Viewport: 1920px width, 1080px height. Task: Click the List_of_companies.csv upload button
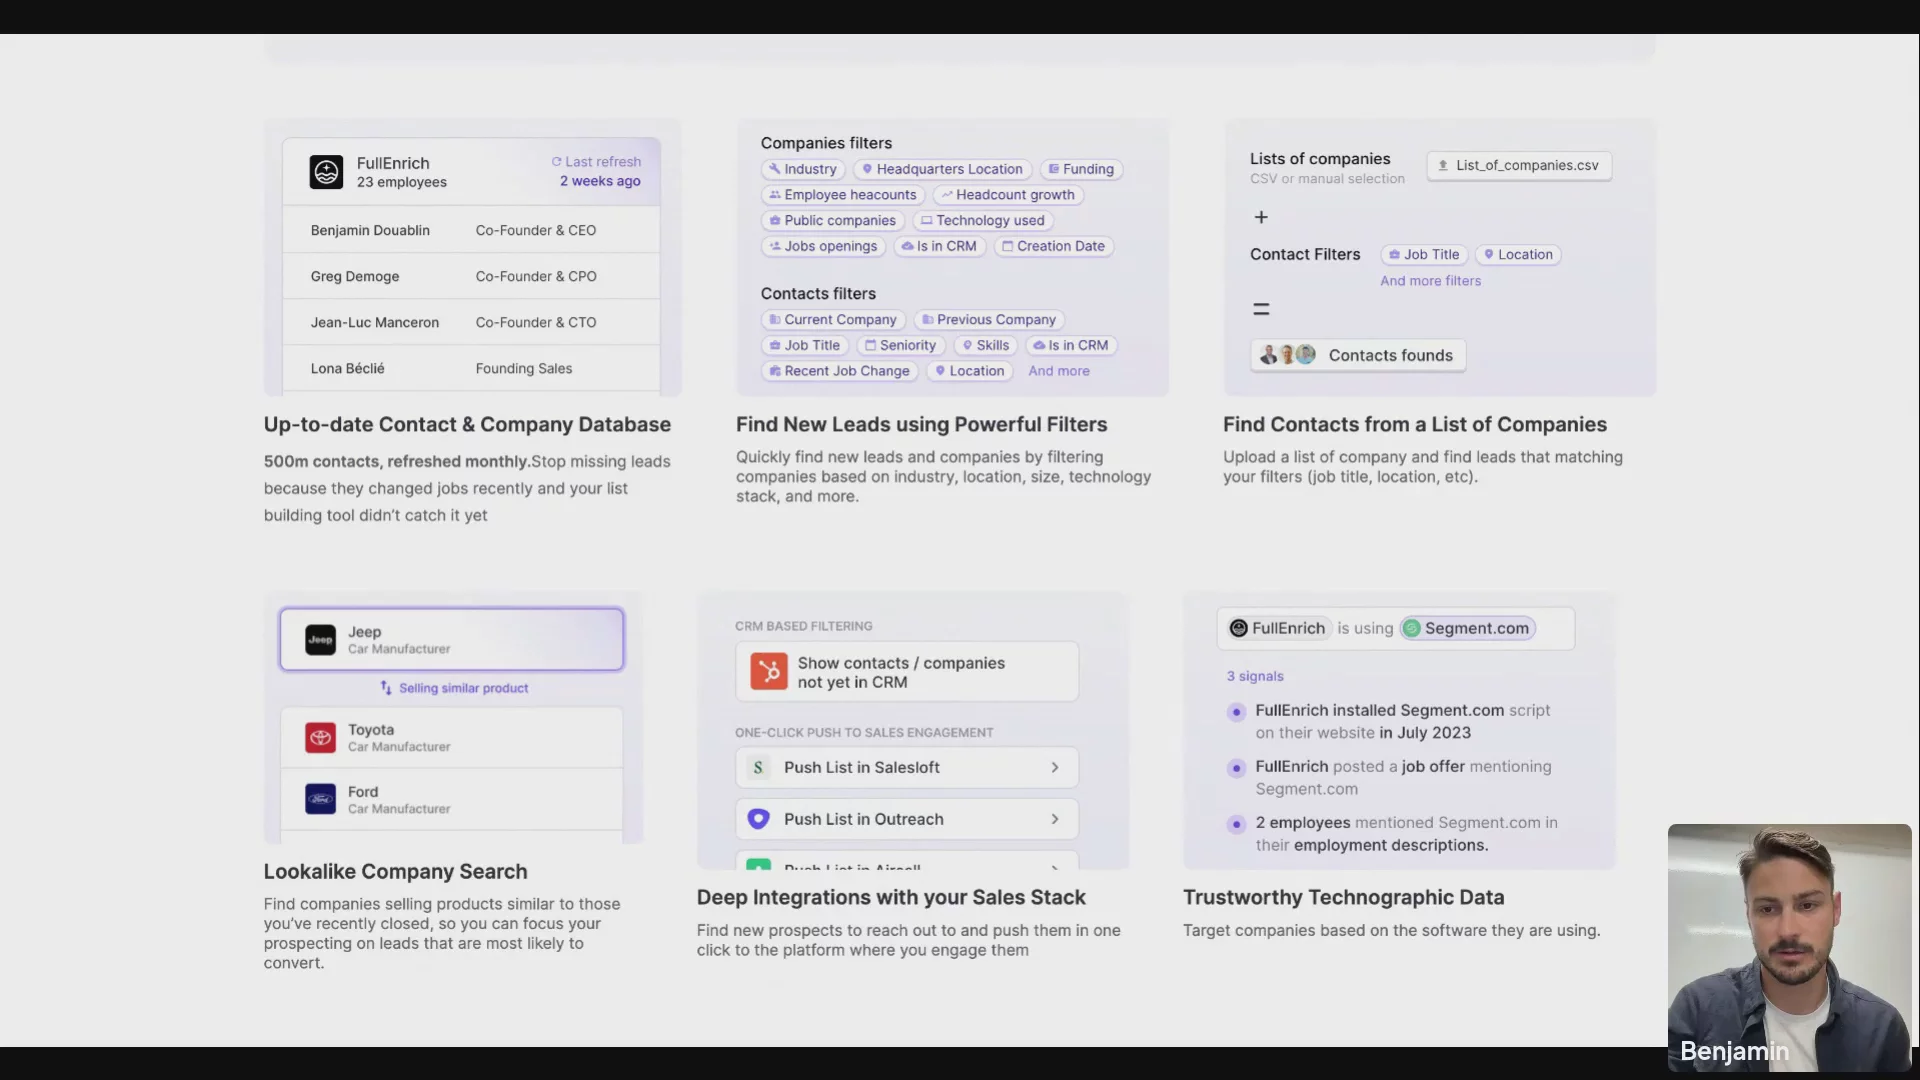coord(1519,166)
